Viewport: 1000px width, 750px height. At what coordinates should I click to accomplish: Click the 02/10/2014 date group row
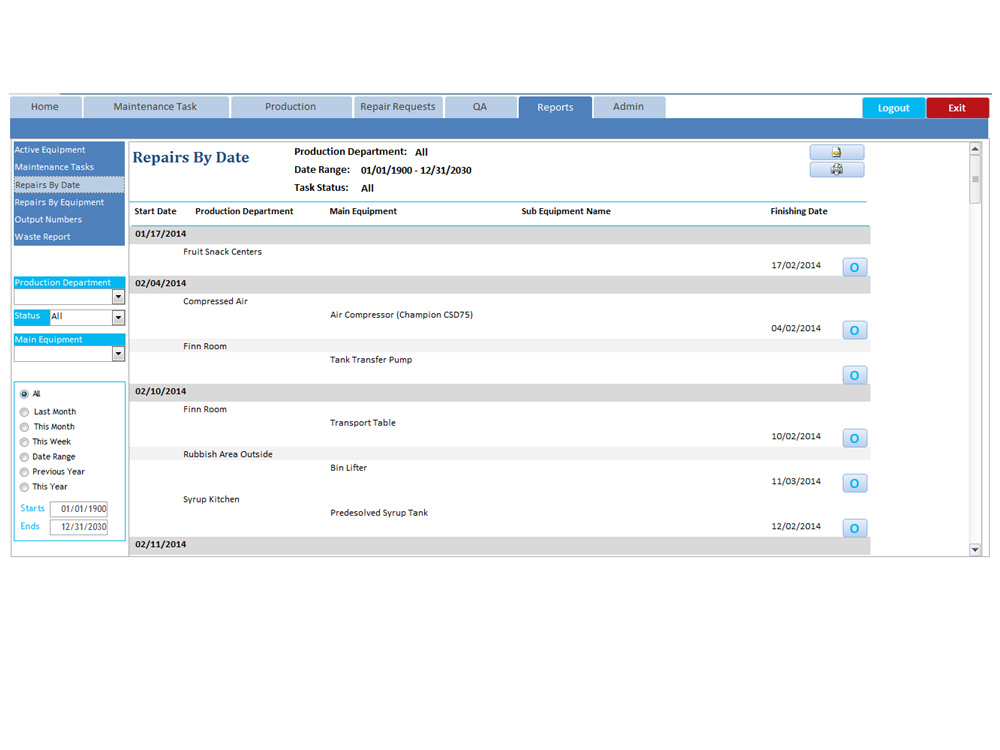pos(500,392)
